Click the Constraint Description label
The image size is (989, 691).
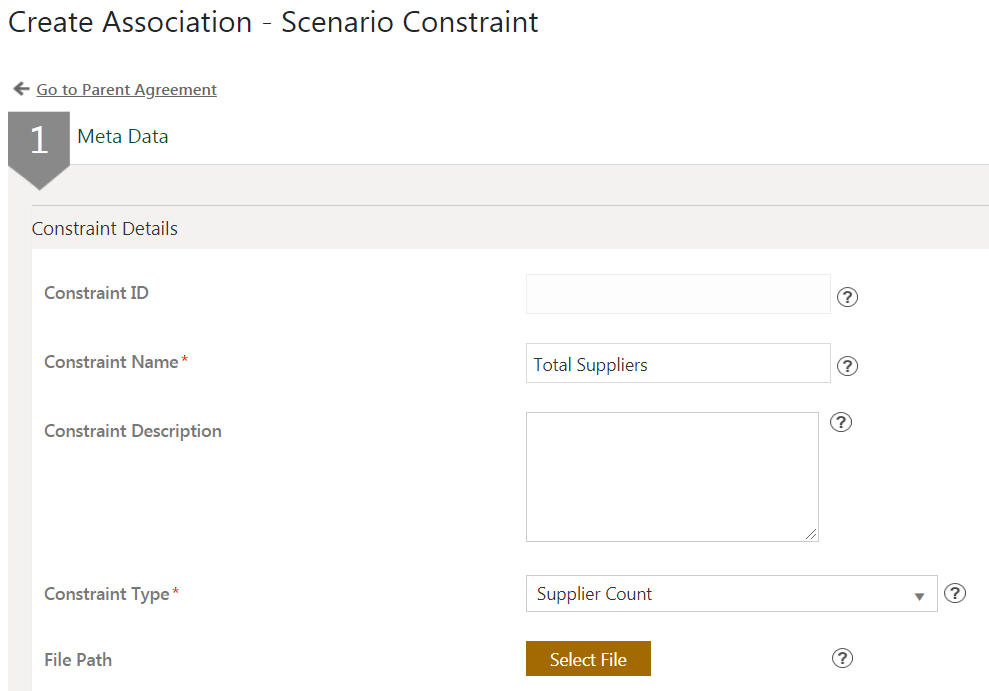click(x=133, y=431)
